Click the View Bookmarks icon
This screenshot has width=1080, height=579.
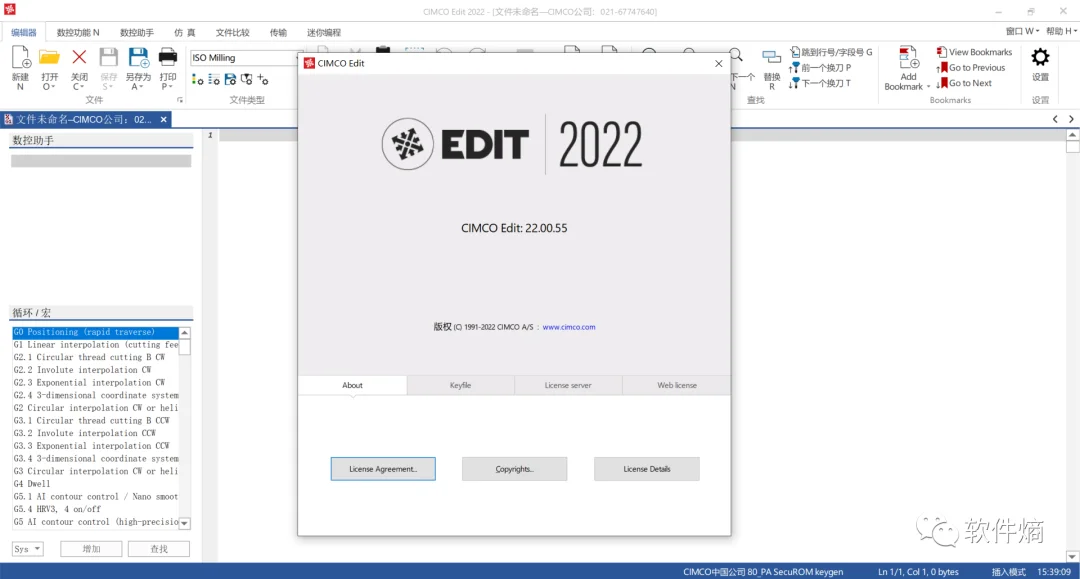click(x=973, y=51)
